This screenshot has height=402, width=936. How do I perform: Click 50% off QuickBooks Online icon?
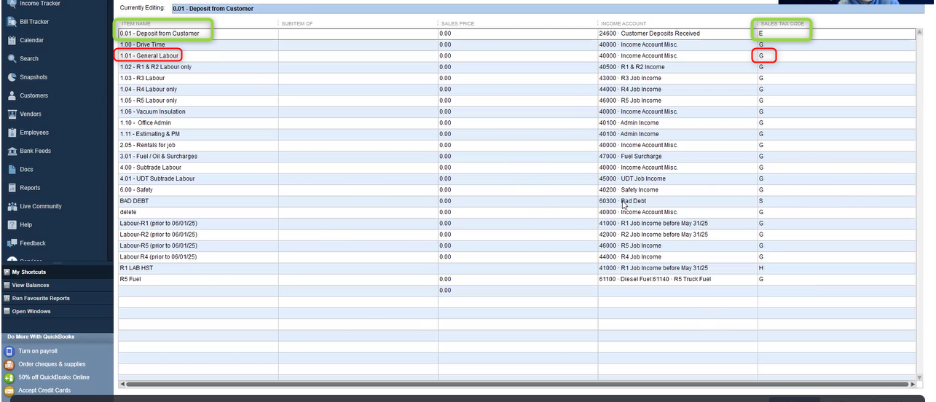[x=9, y=378]
